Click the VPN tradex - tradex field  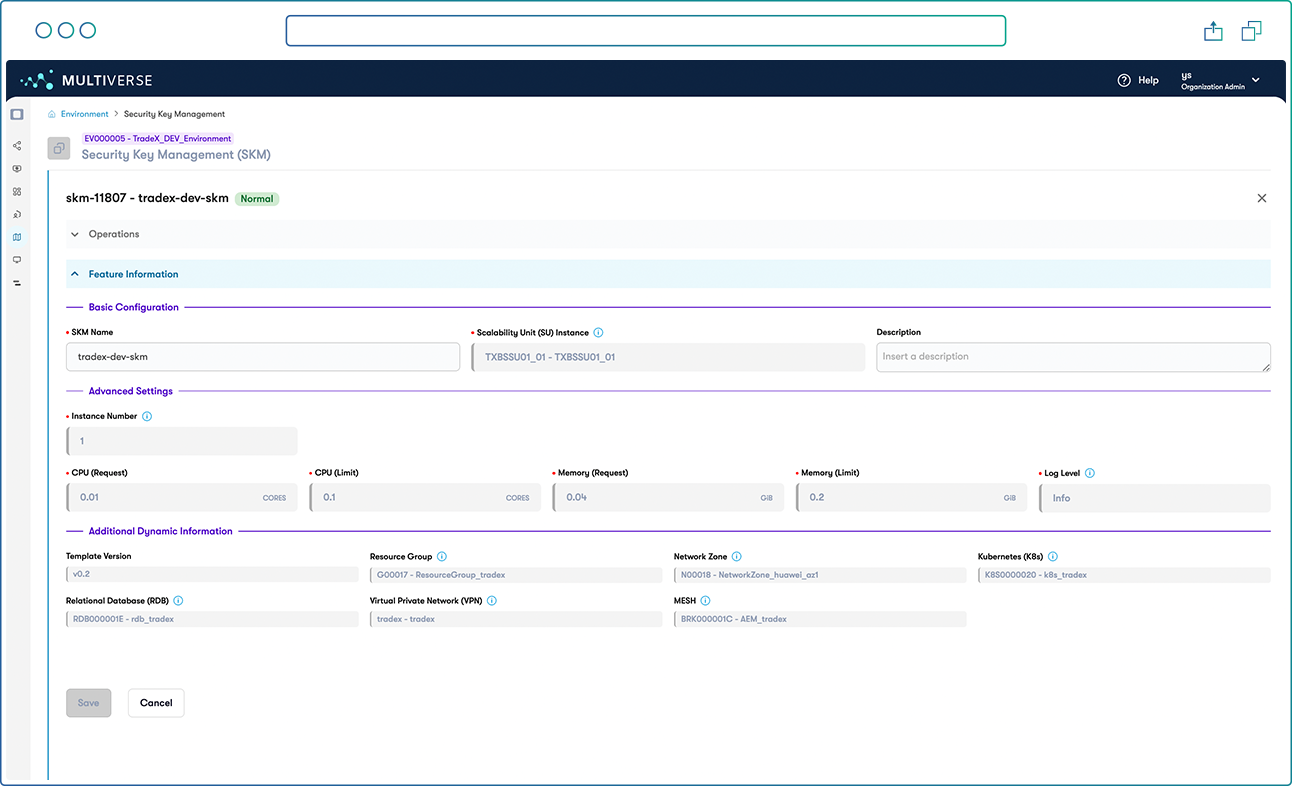[x=516, y=619]
